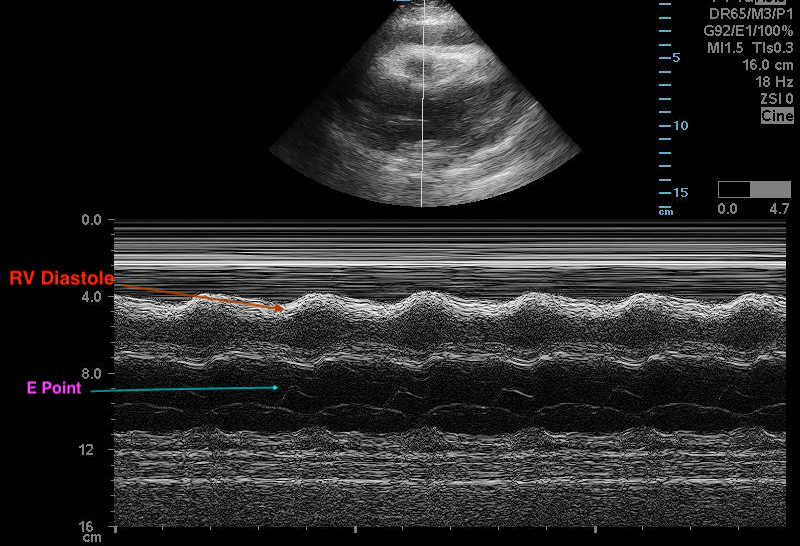Screen dimensions: 800x546
Task: Click the M-mode cursor line in the 2D sector image
Action: click(422, 103)
